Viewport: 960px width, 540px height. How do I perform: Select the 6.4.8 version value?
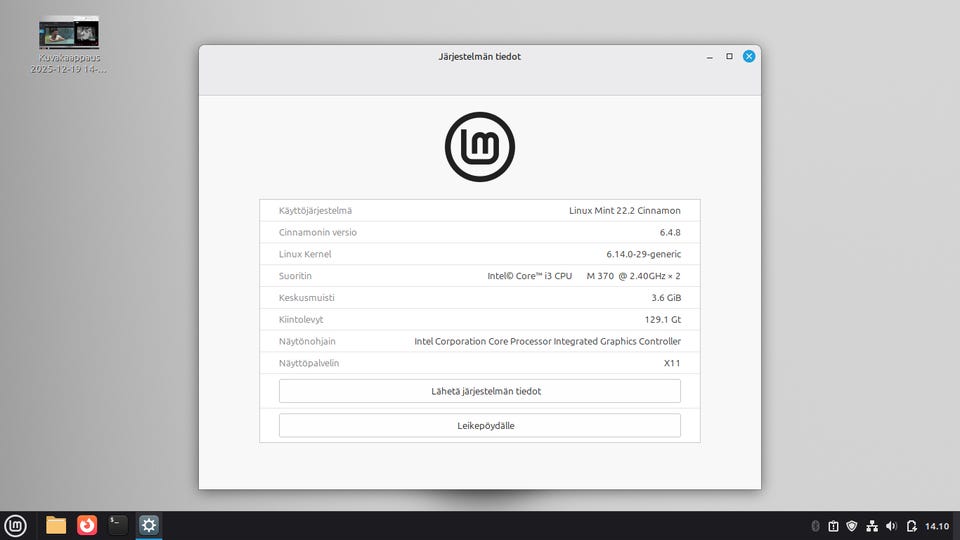click(670, 232)
